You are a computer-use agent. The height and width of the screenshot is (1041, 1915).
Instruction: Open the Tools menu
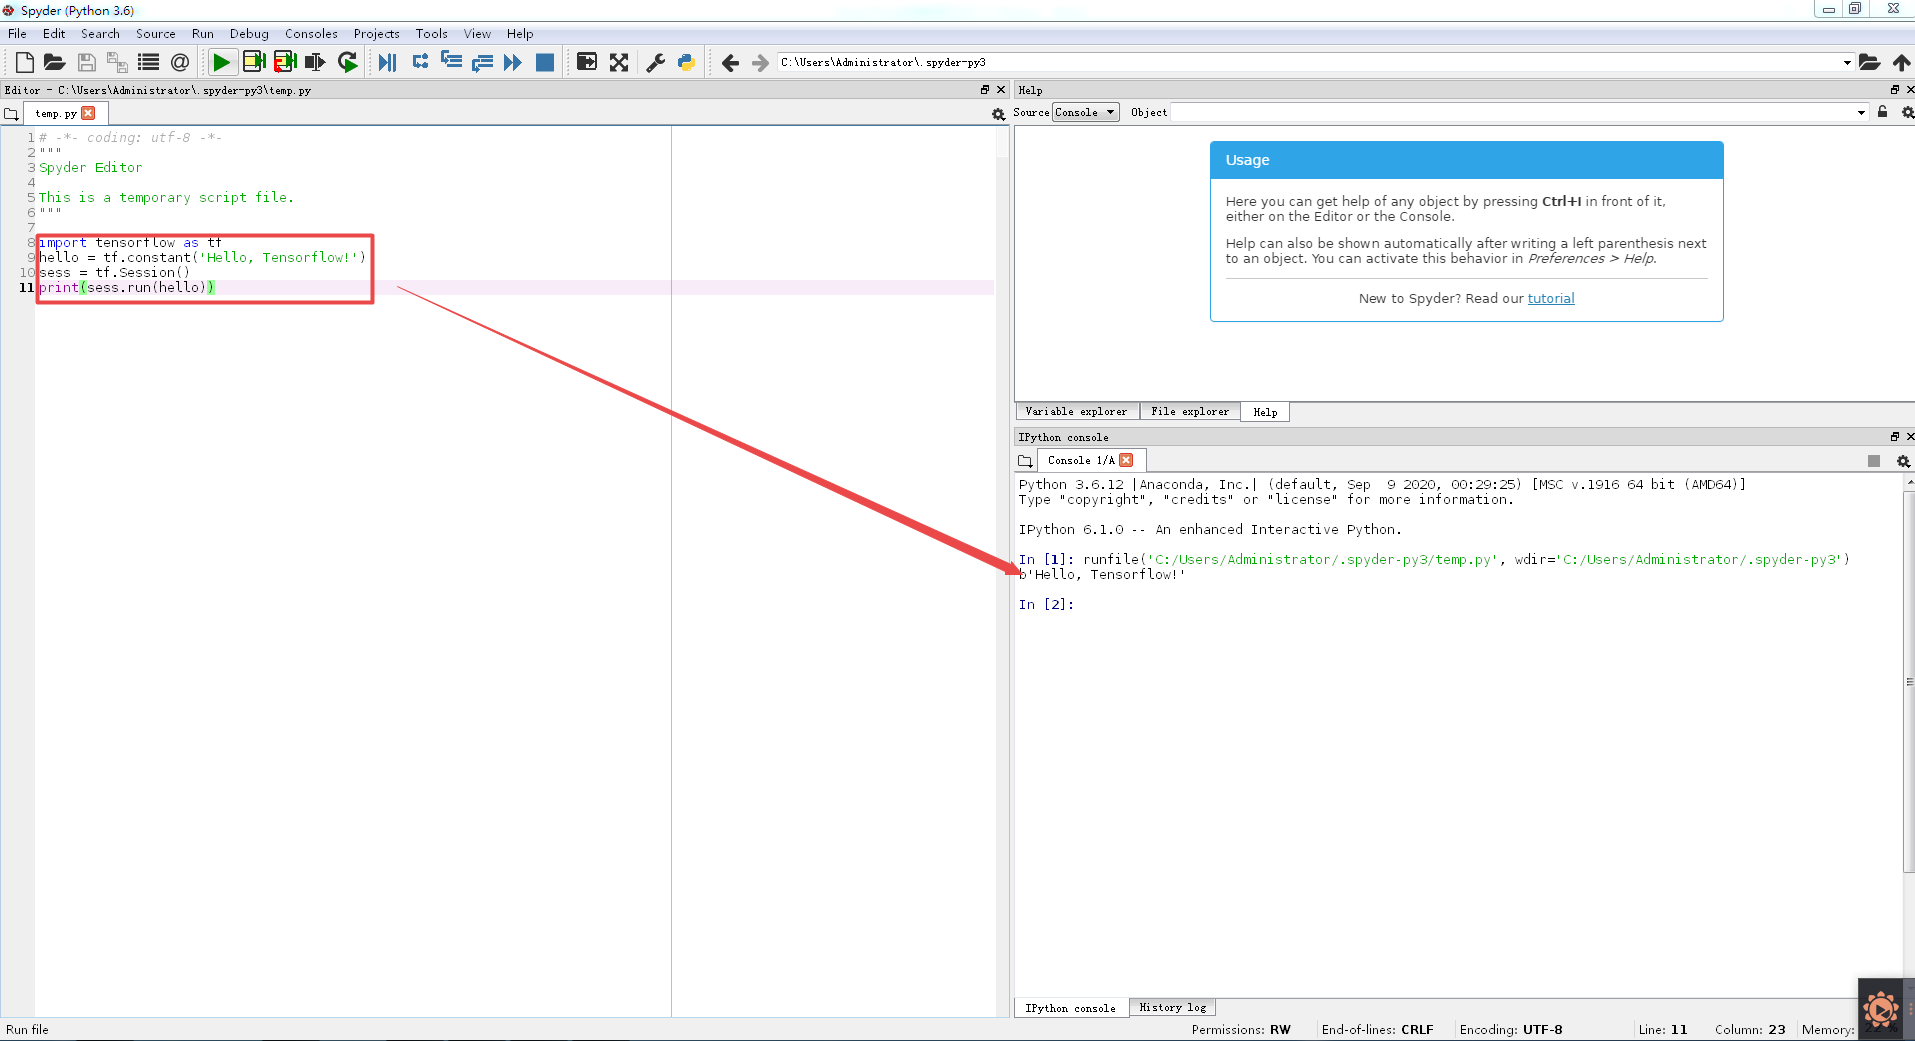432,33
